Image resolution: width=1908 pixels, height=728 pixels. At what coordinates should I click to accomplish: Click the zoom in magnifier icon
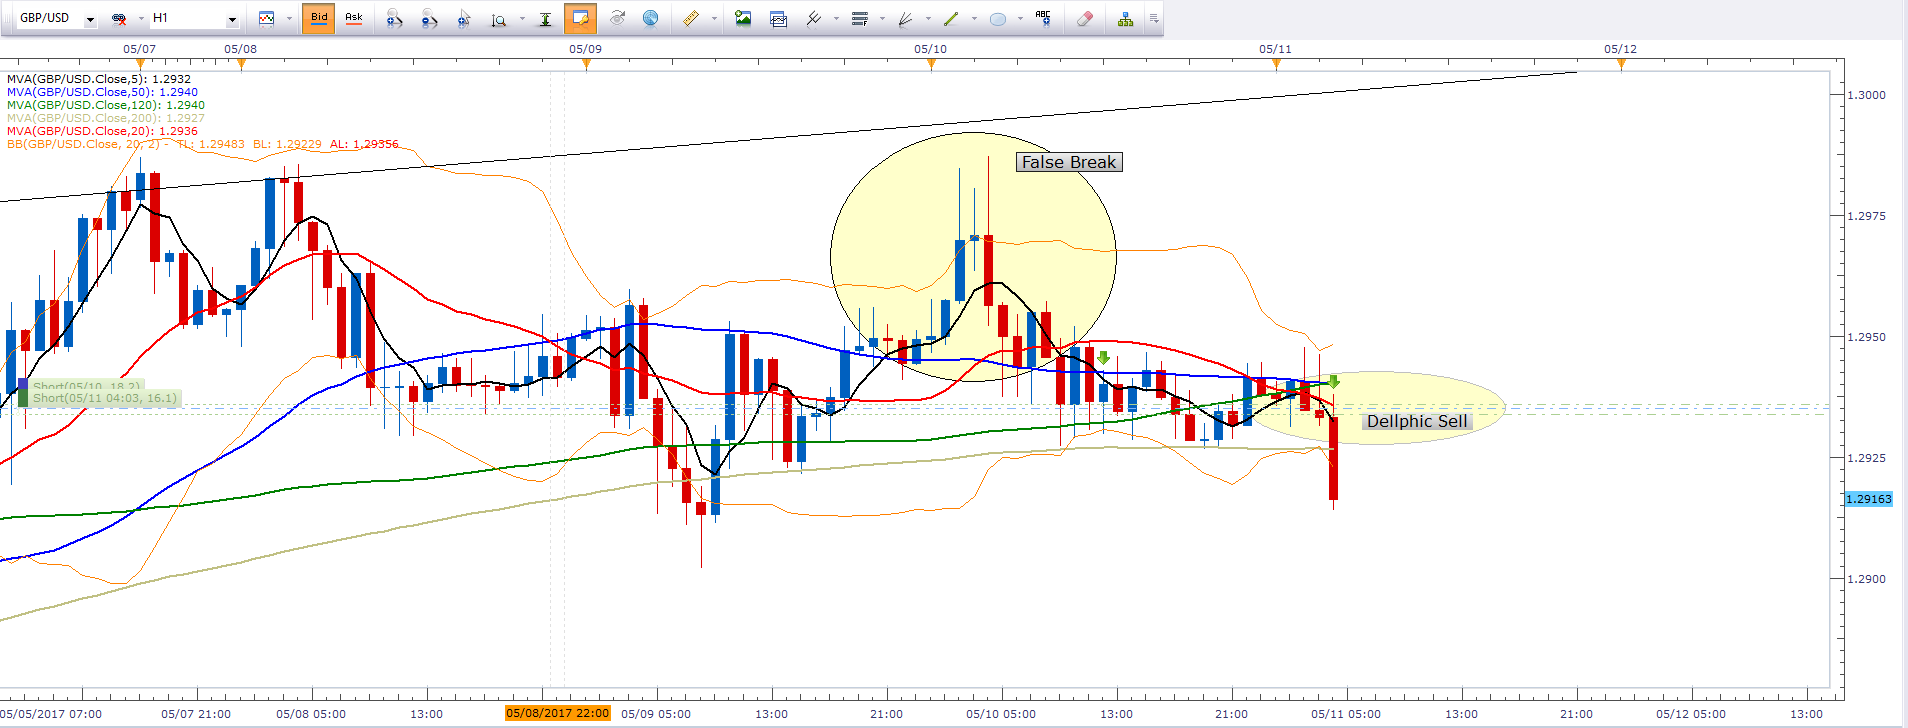(394, 19)
